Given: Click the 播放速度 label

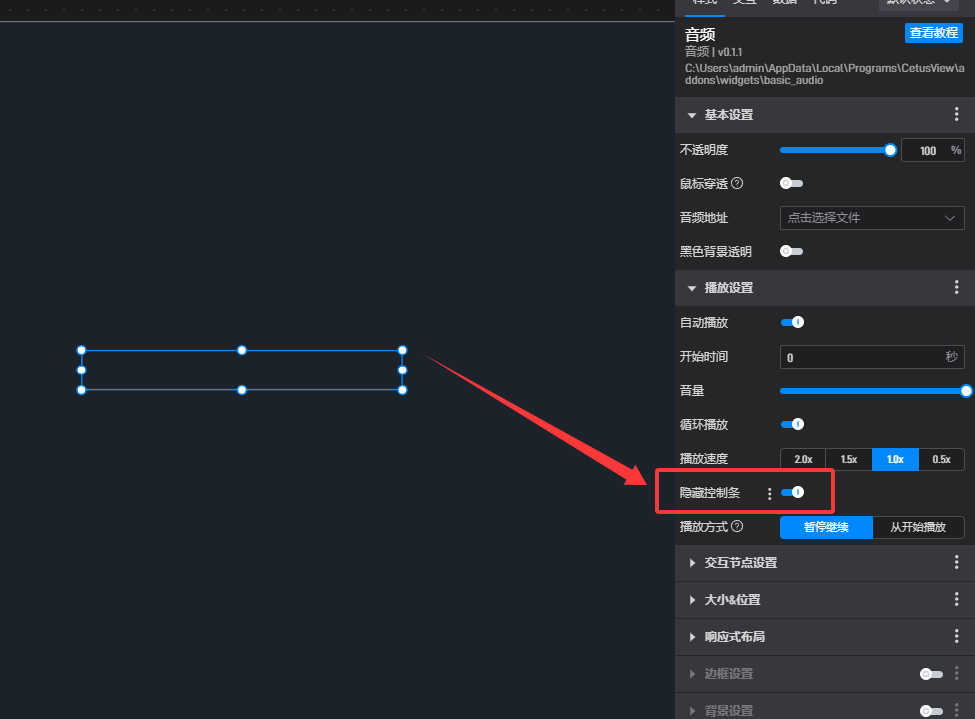Looking at the screenshot, I should click(x=704, y=458).
